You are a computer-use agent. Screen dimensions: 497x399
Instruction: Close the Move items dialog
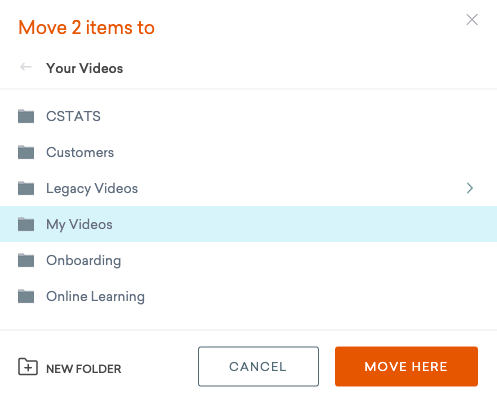coord(472,20)
